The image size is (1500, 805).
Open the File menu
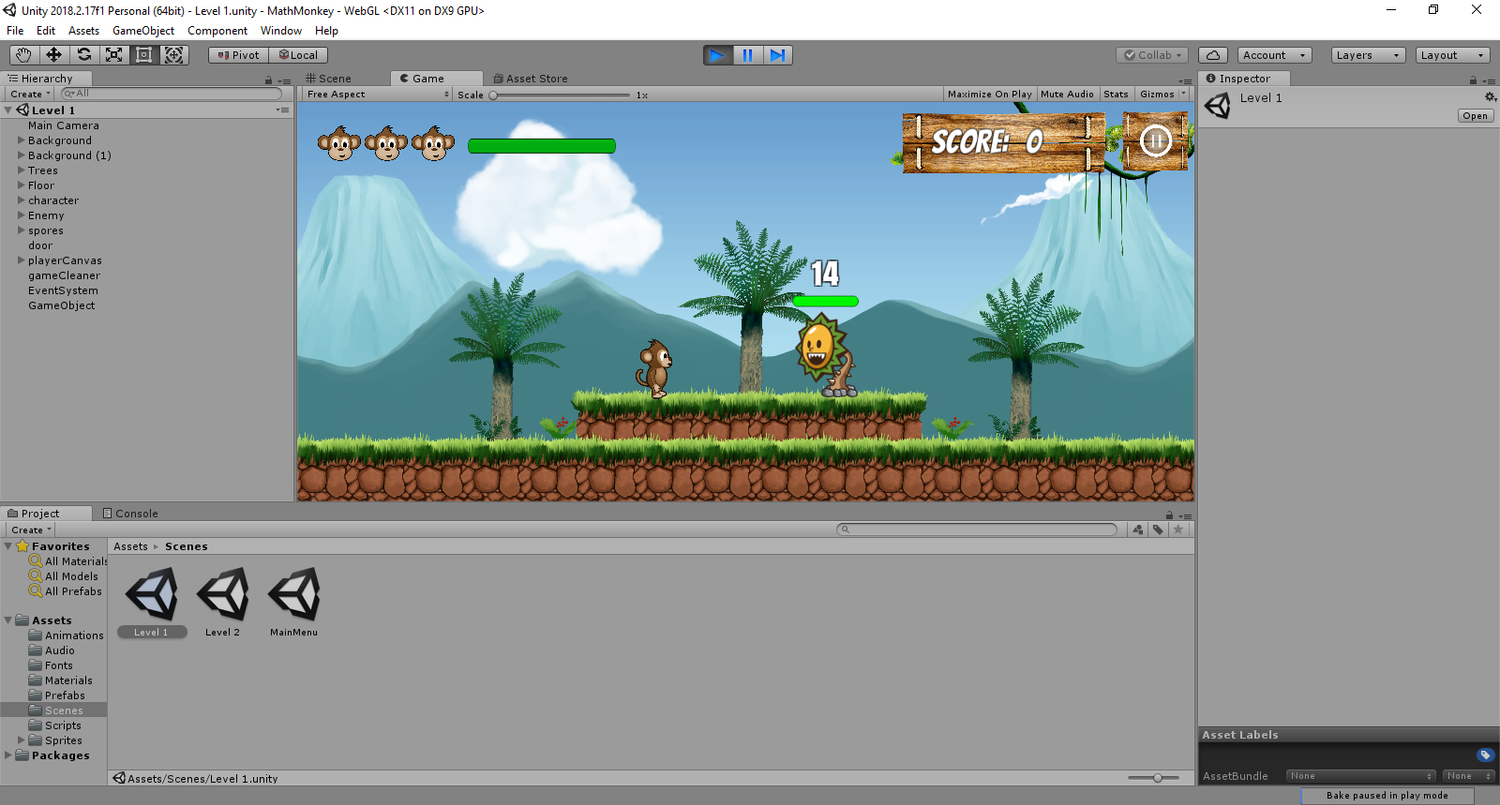[x=15, y=31]
